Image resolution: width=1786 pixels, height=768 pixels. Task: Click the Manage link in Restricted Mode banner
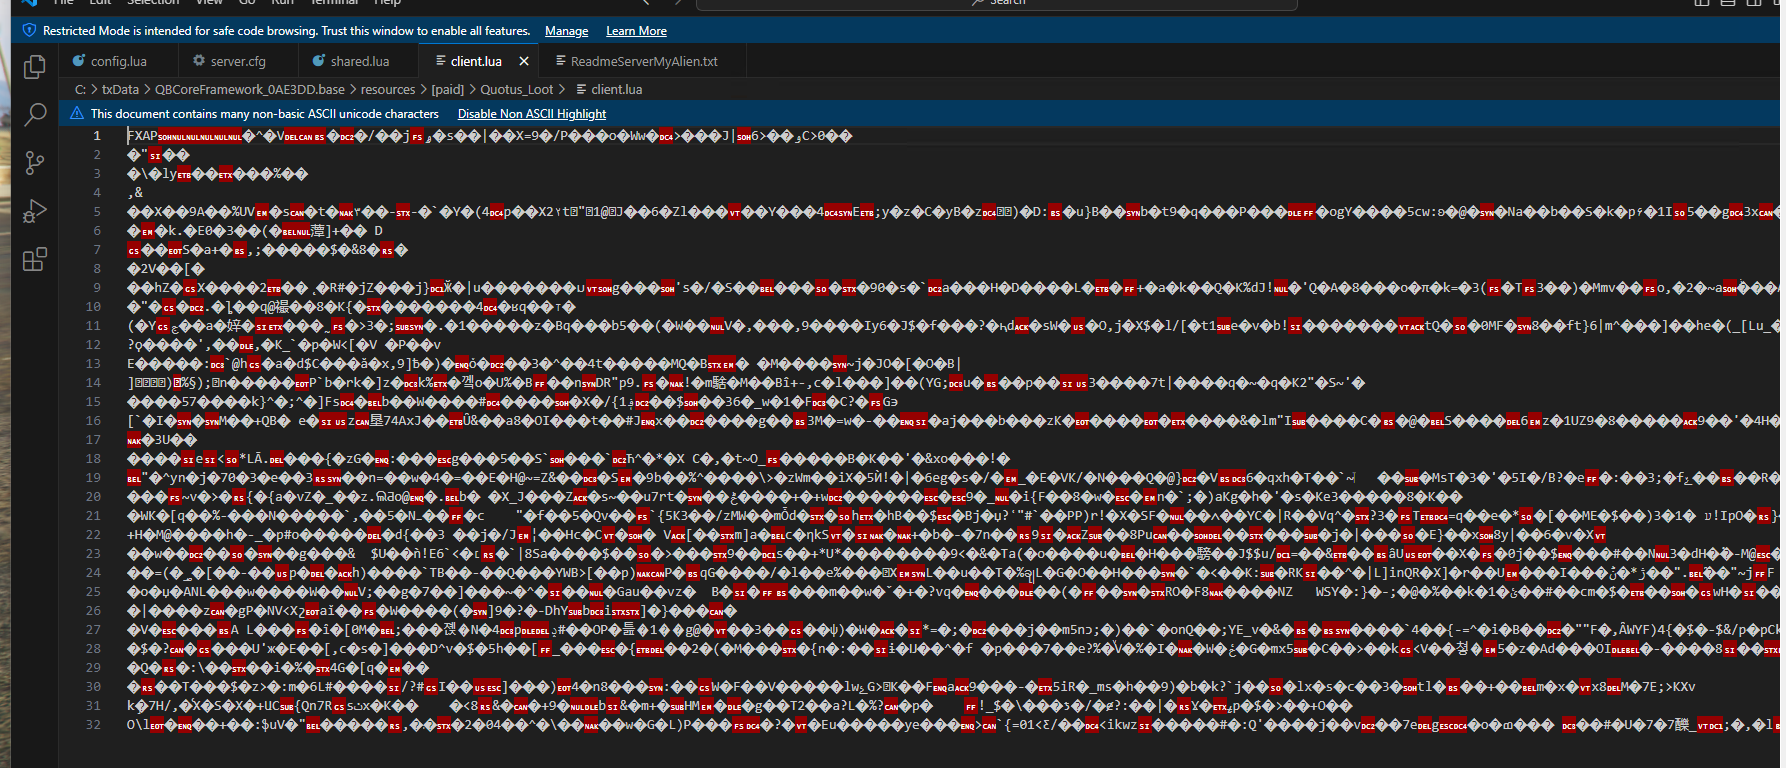click(566, 31)
